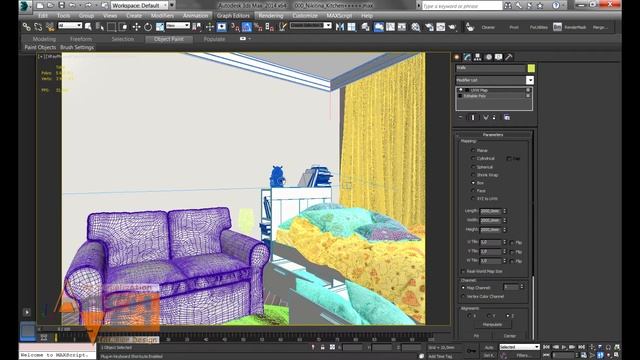Click the Bind to Space Warp tool
Viewport: 640px width, 360px height.
point(50,27)
